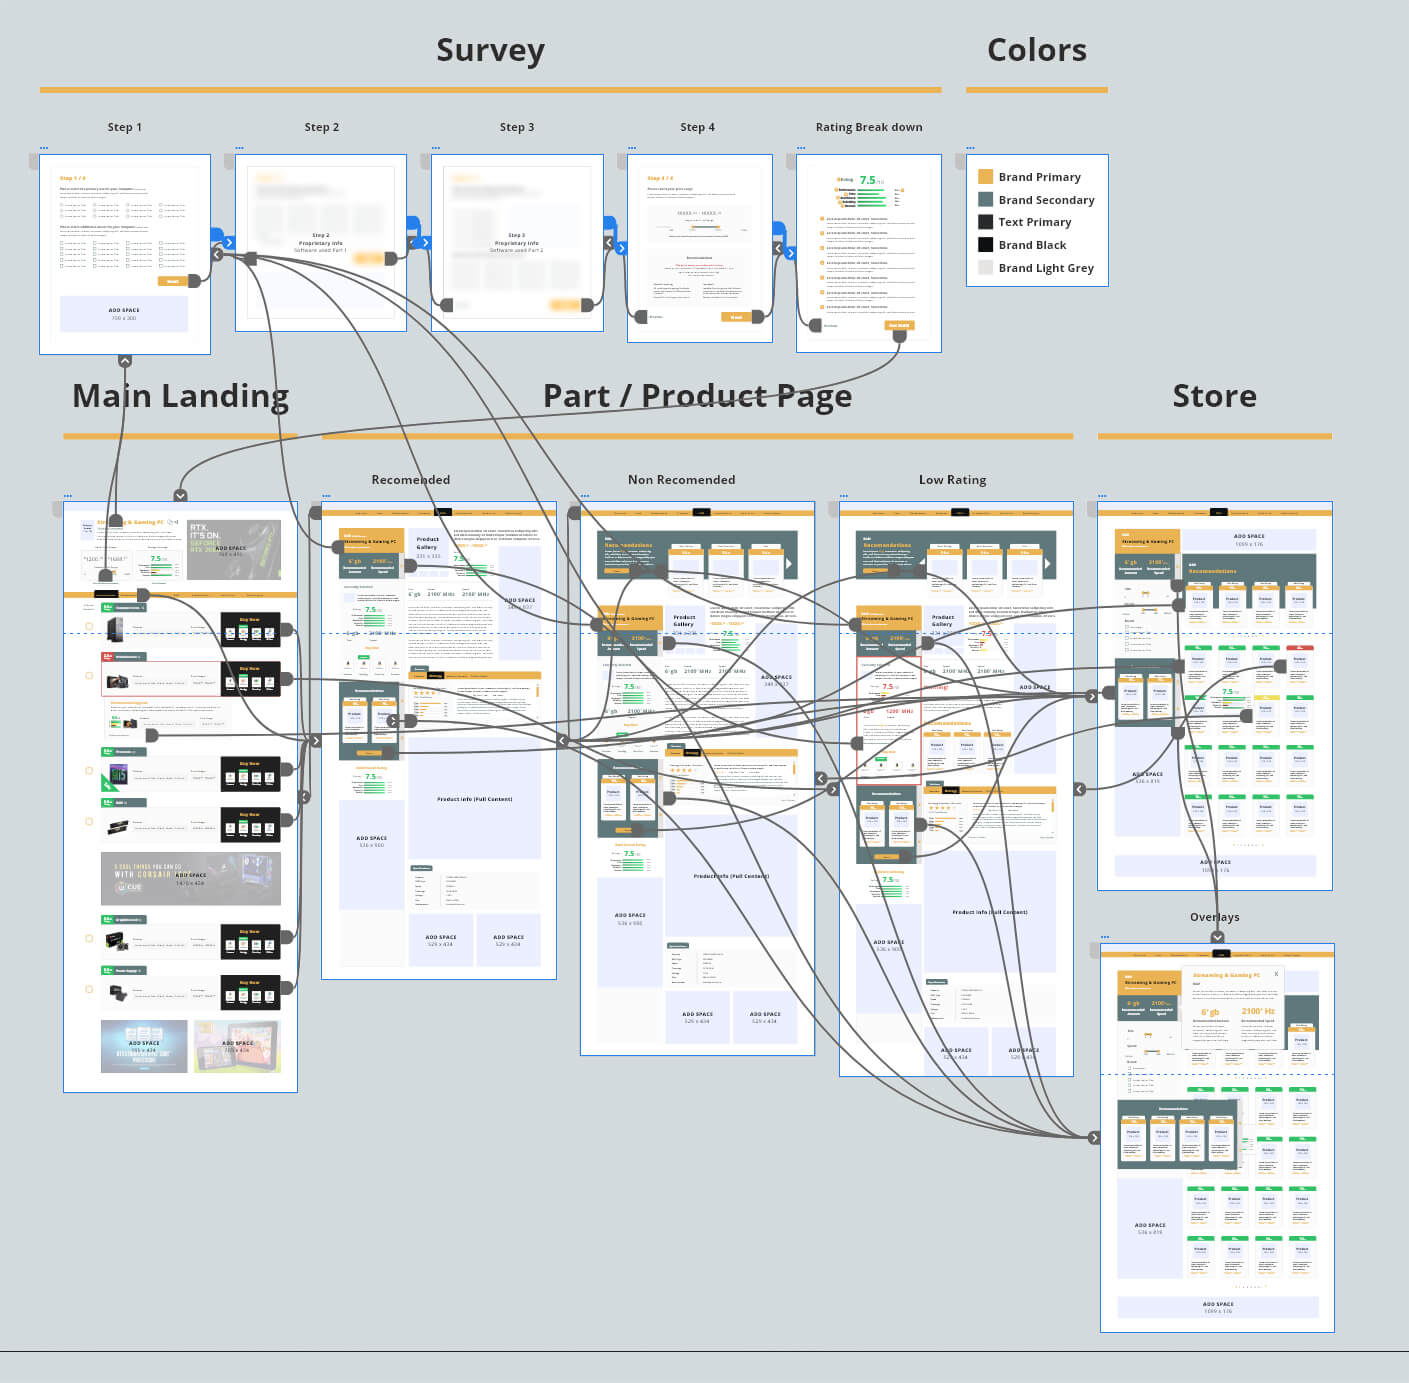Click the three-dot handle above the Store artboard
Image resolution: width=1409 pixels, height=1383 pixels.
coord(1102,496)
